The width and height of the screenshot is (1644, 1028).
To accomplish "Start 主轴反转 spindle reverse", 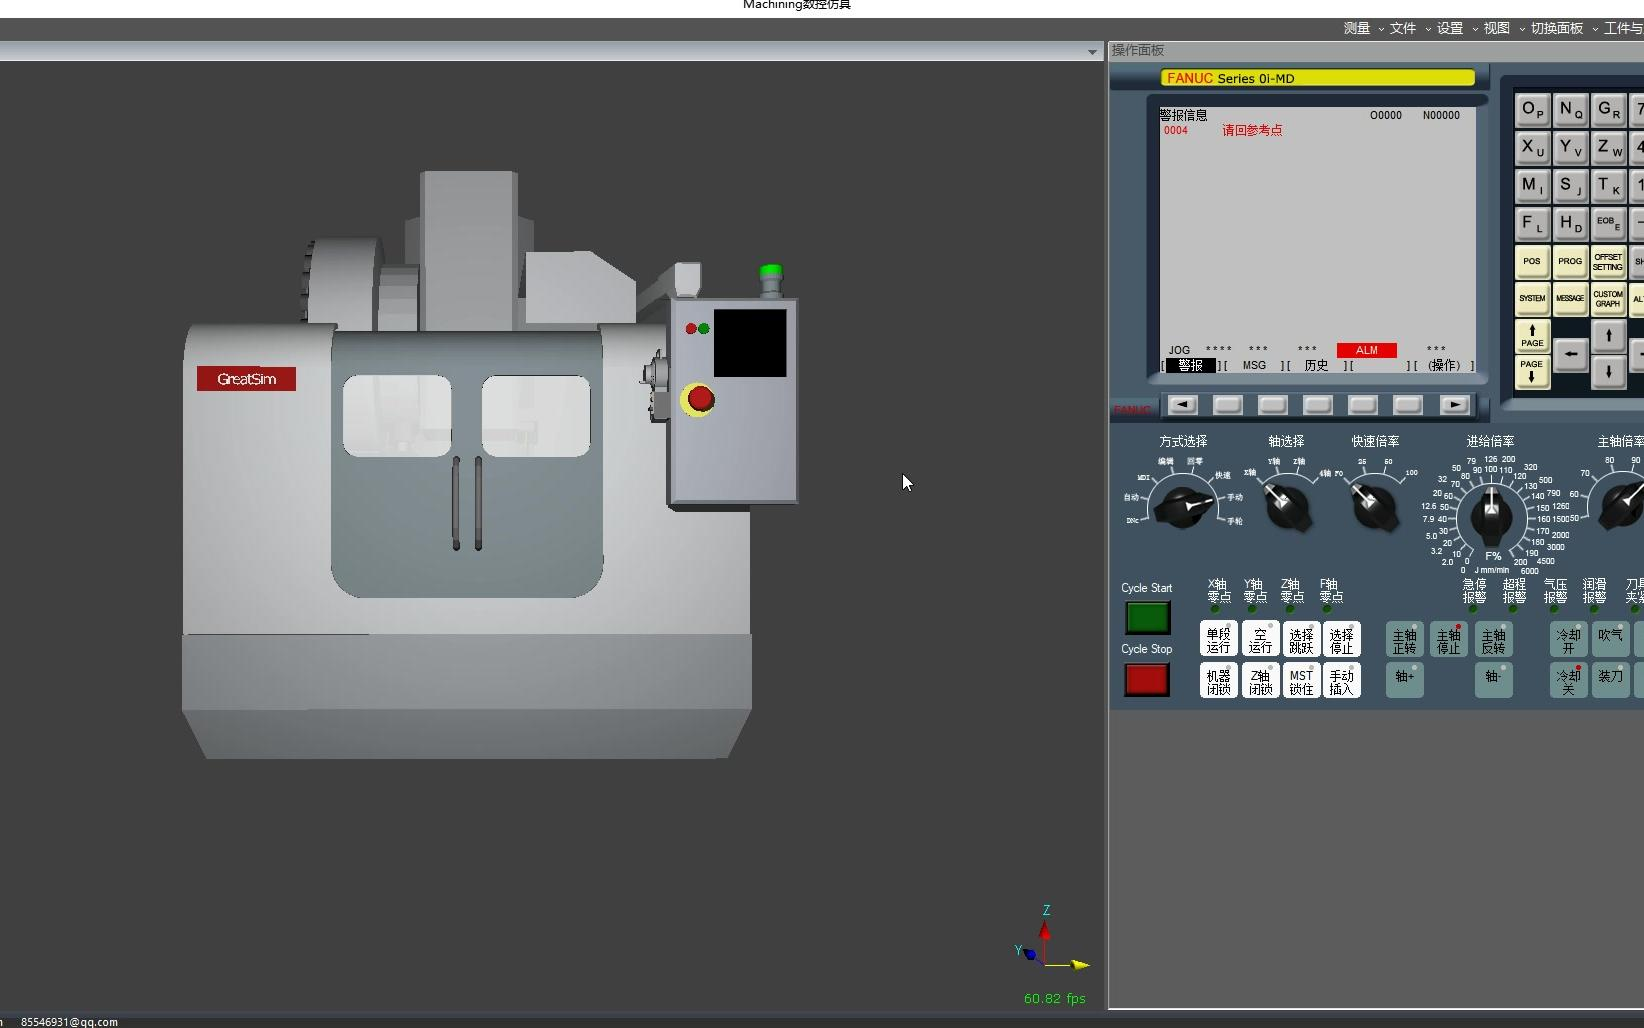I will point(1493,639).
